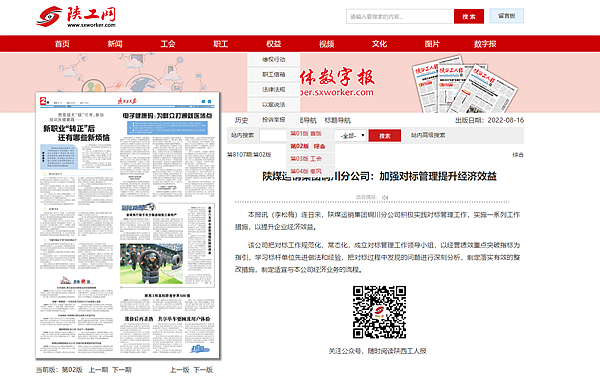Switch to 标题导航 tab
The image size is (600, 376).
pyautogui.click(x=338, y=120)
